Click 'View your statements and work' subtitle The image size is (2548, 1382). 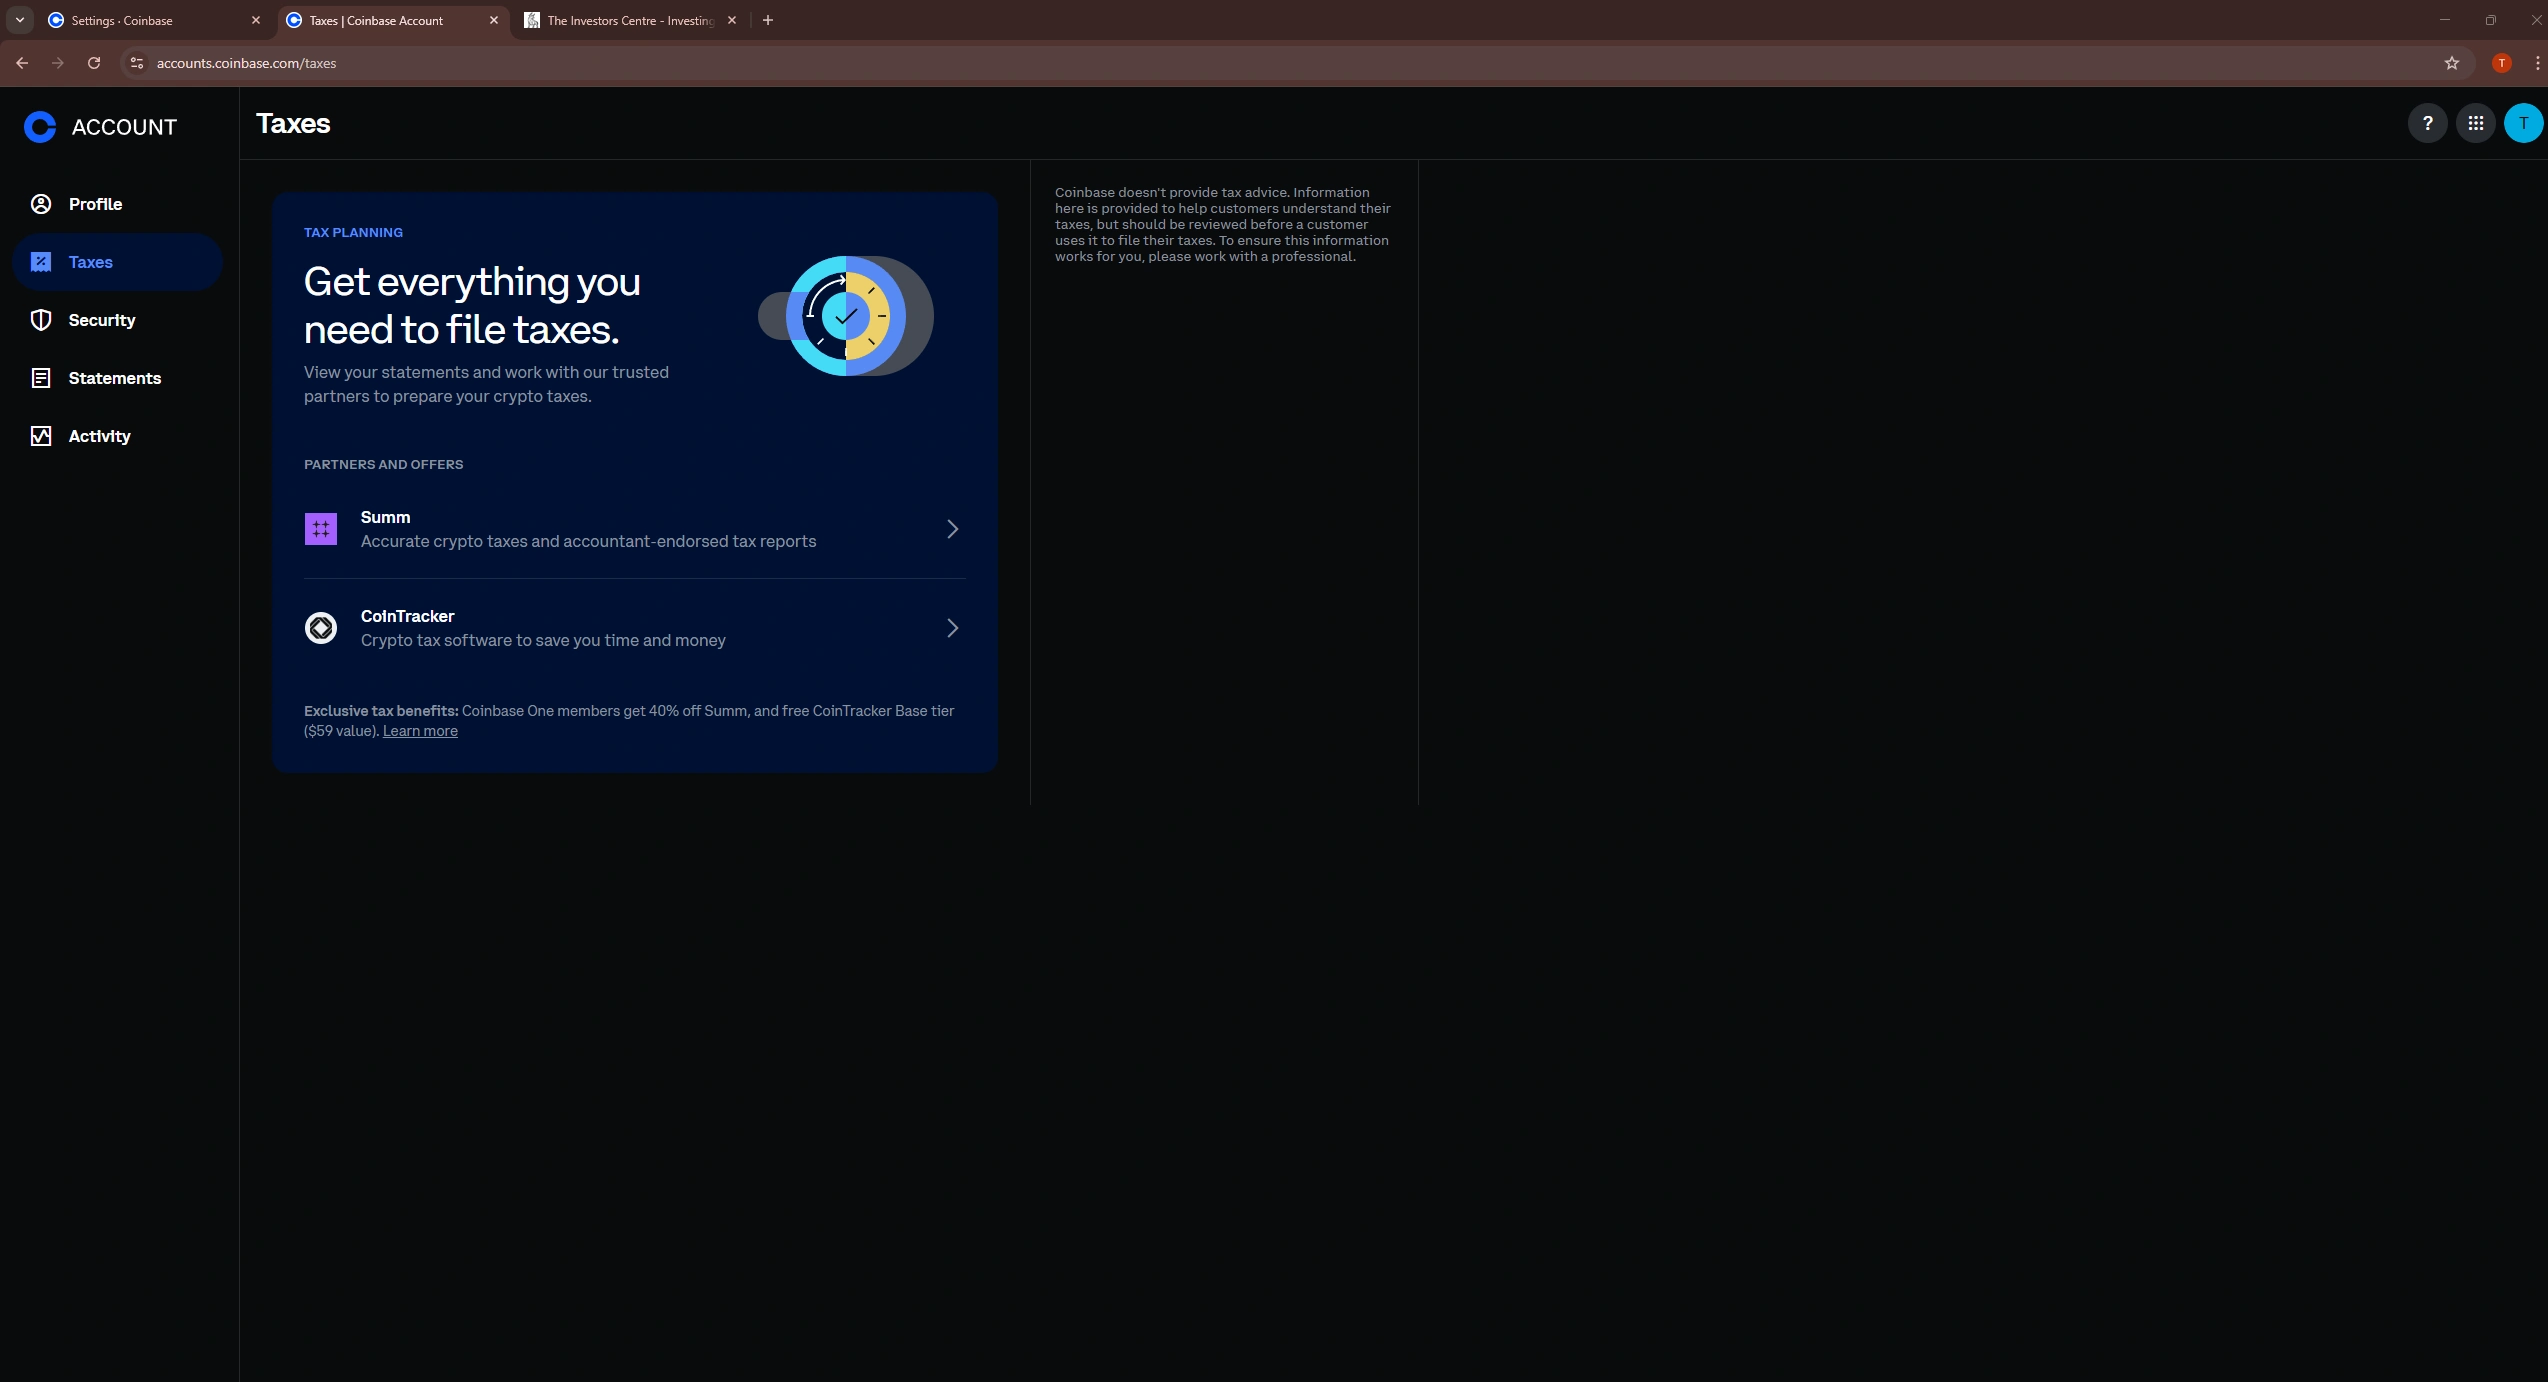(x=486, y=384)
